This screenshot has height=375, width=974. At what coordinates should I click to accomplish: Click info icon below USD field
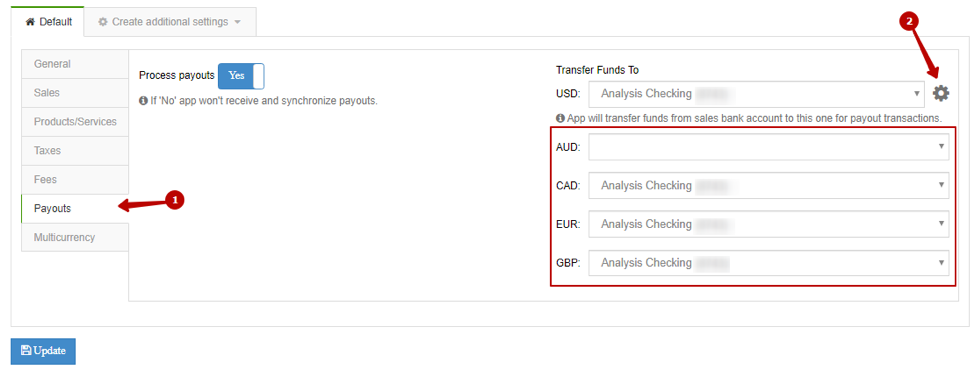(560, 117)
